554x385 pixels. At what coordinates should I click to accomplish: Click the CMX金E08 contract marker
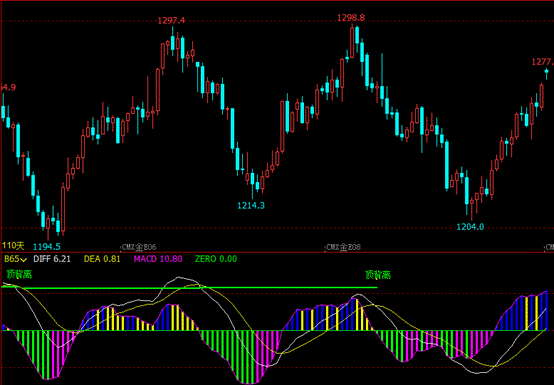343,247
